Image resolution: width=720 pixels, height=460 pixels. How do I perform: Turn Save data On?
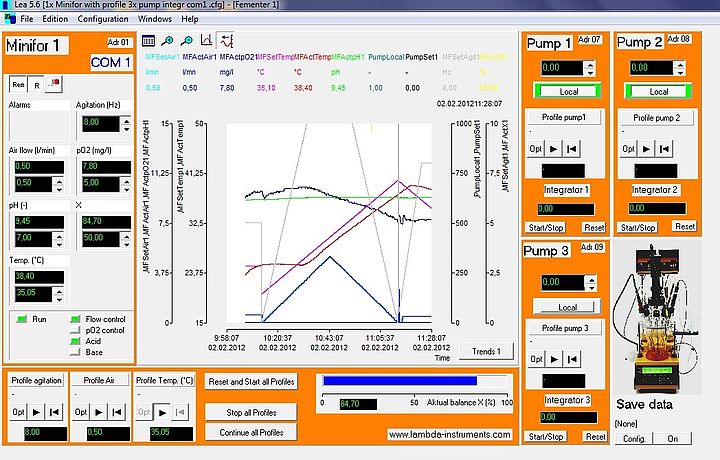pyautogui.click(x=673, y=439)
